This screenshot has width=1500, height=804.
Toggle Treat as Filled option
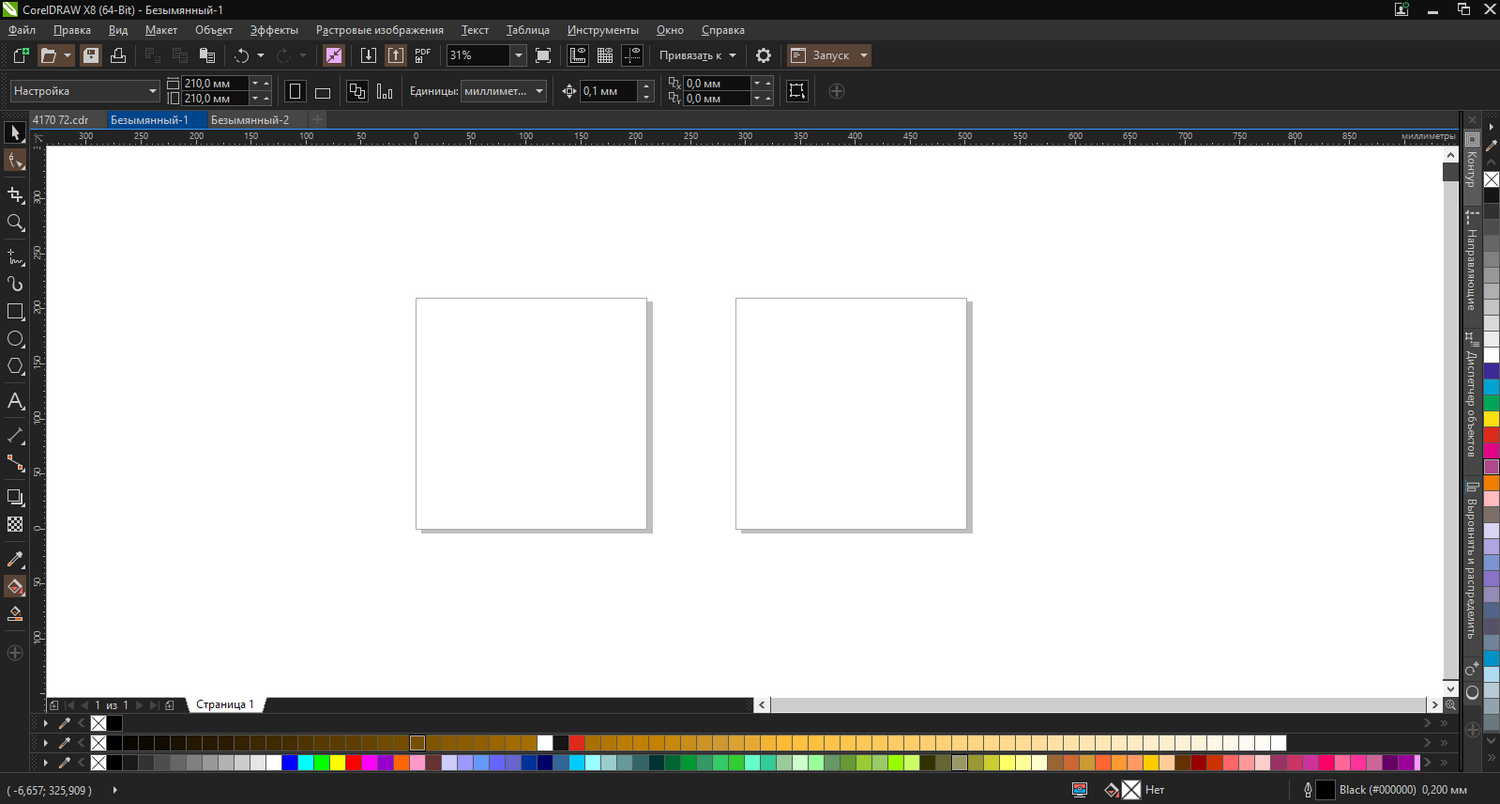[x=796, y=91]
